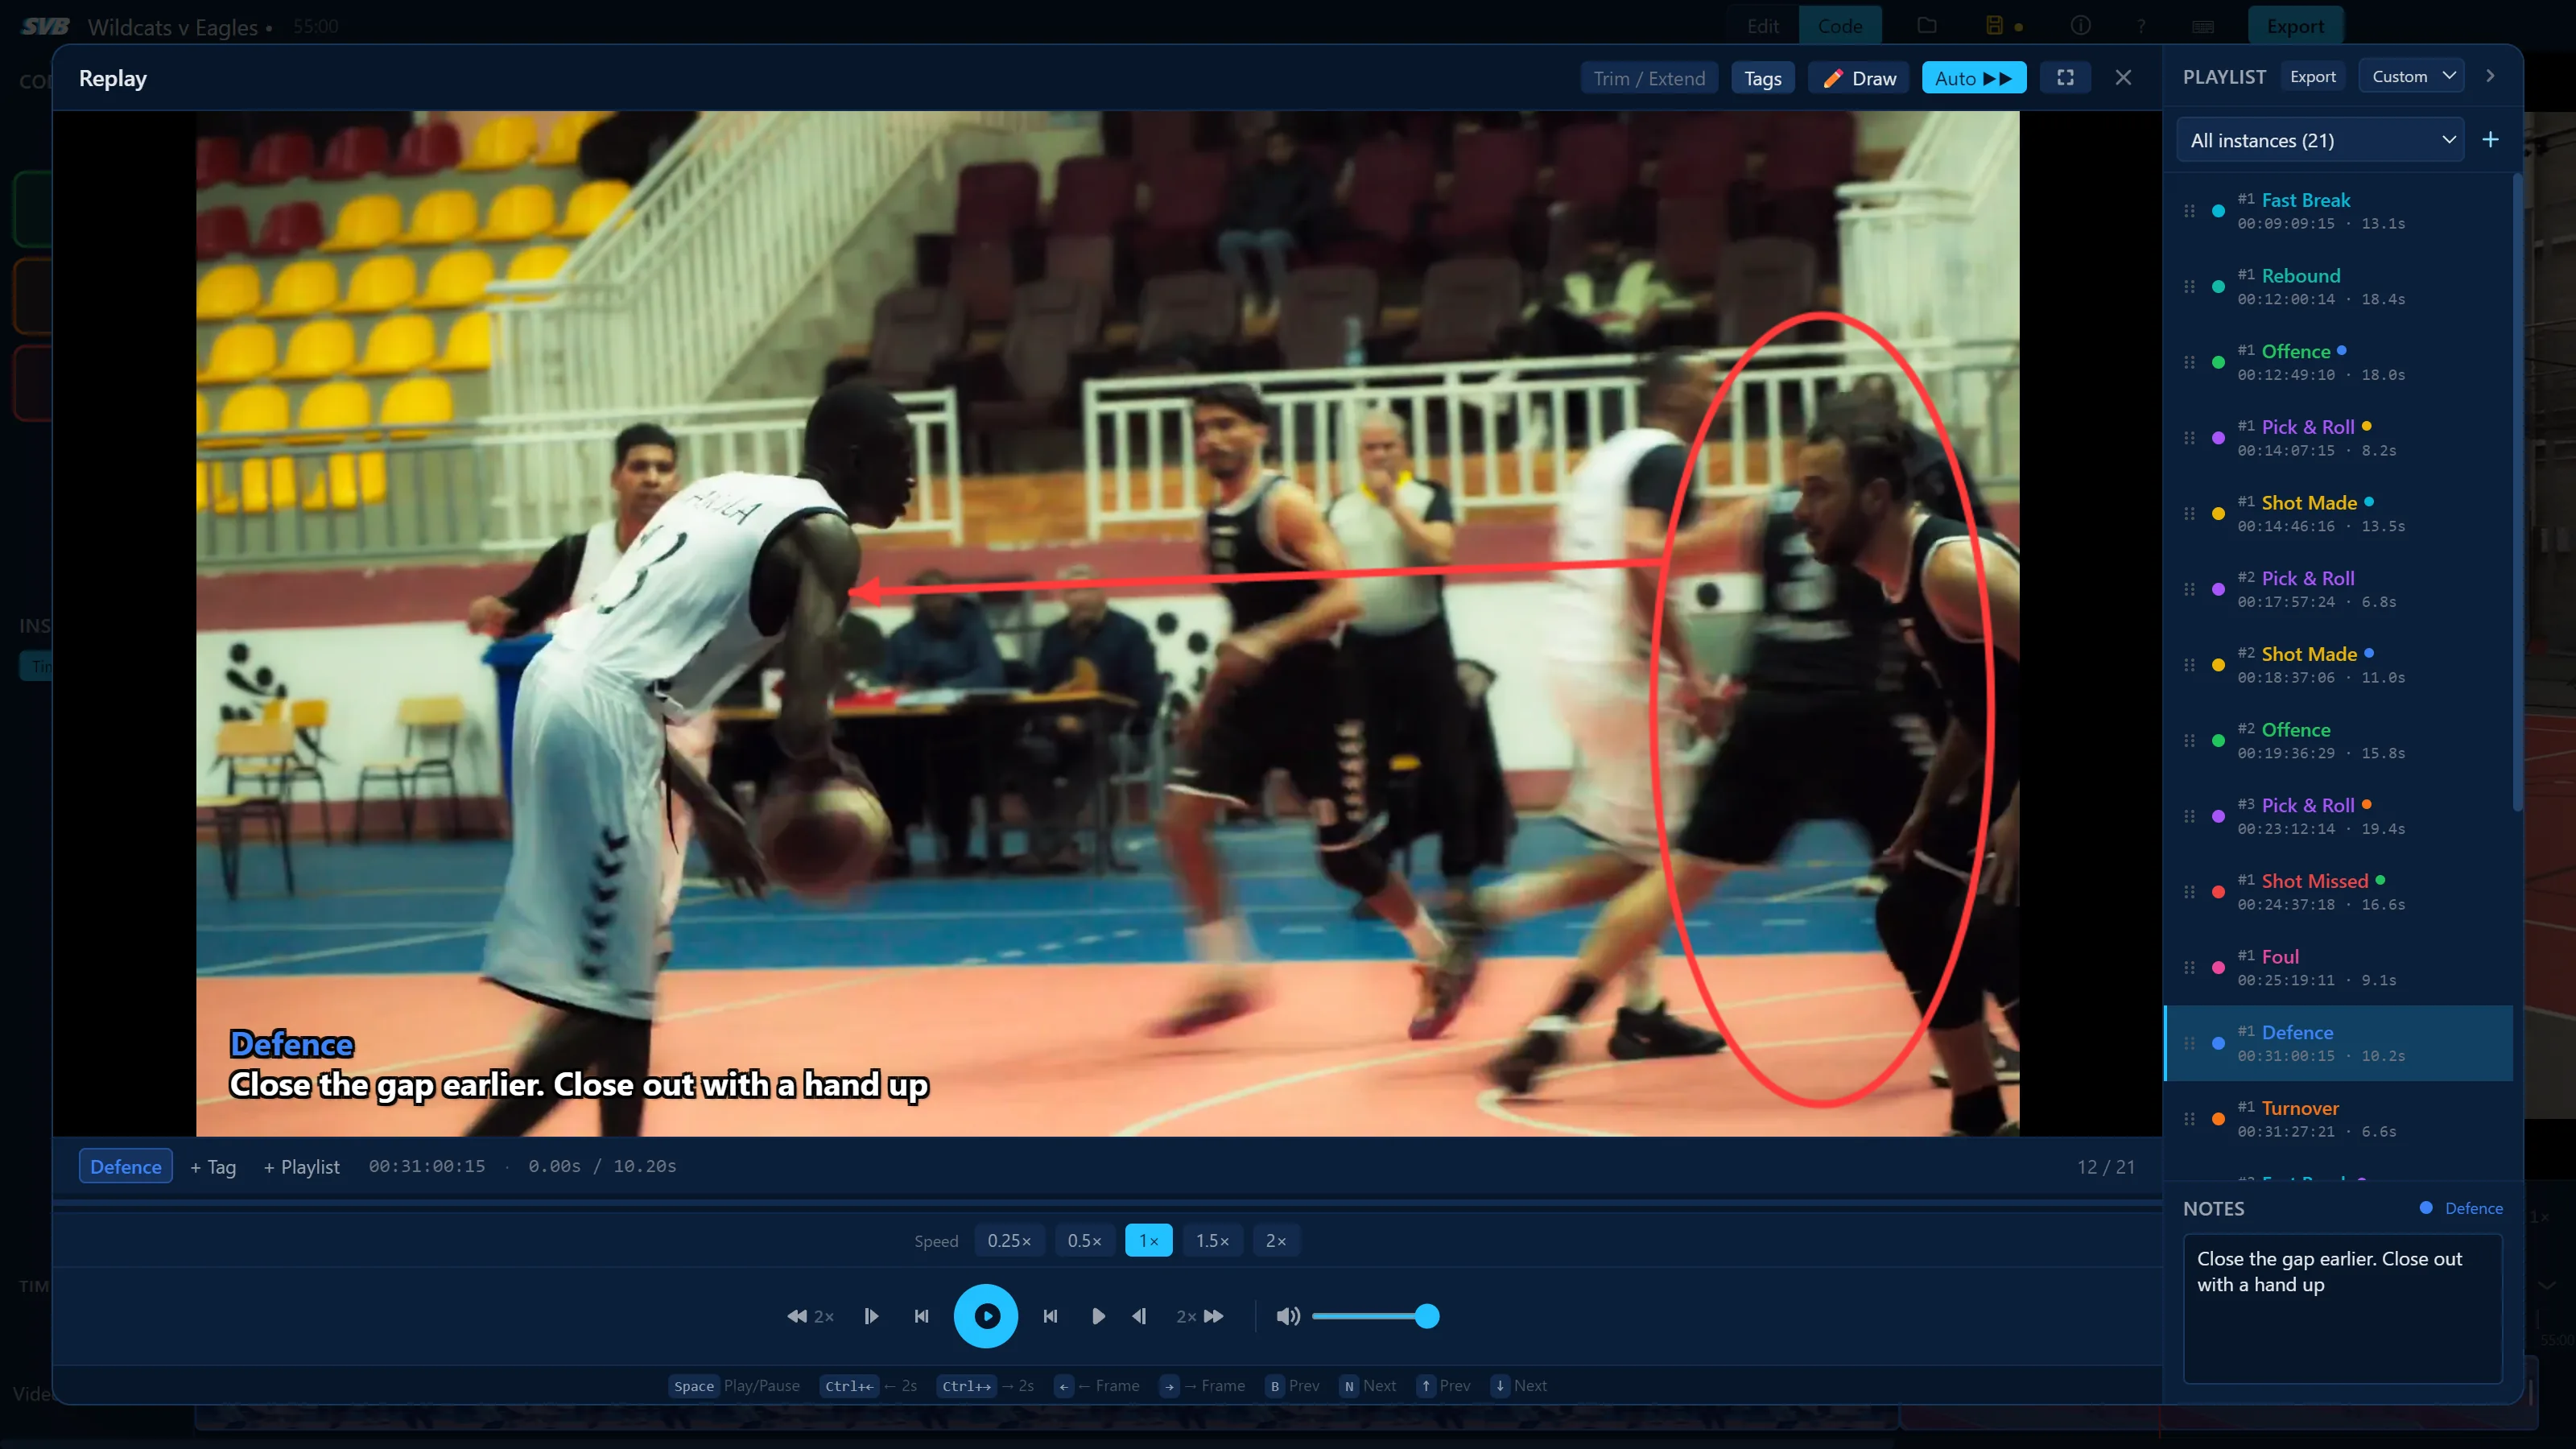Switch to Edit tab in main window
This screenshot has height=1449, width=2576.
[1762, 26]
